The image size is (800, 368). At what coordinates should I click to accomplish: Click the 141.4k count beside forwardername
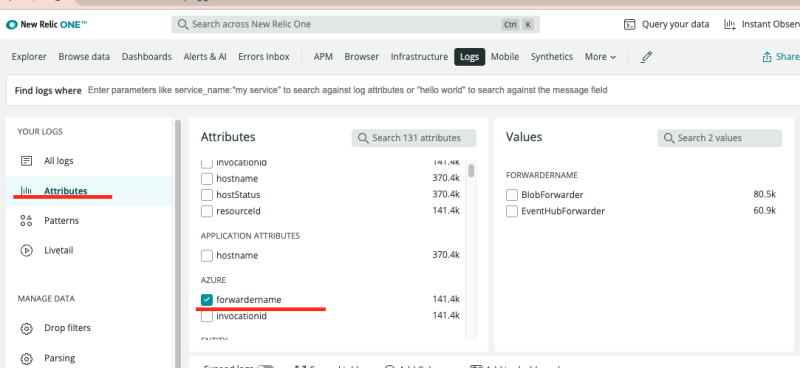(446, 299)
